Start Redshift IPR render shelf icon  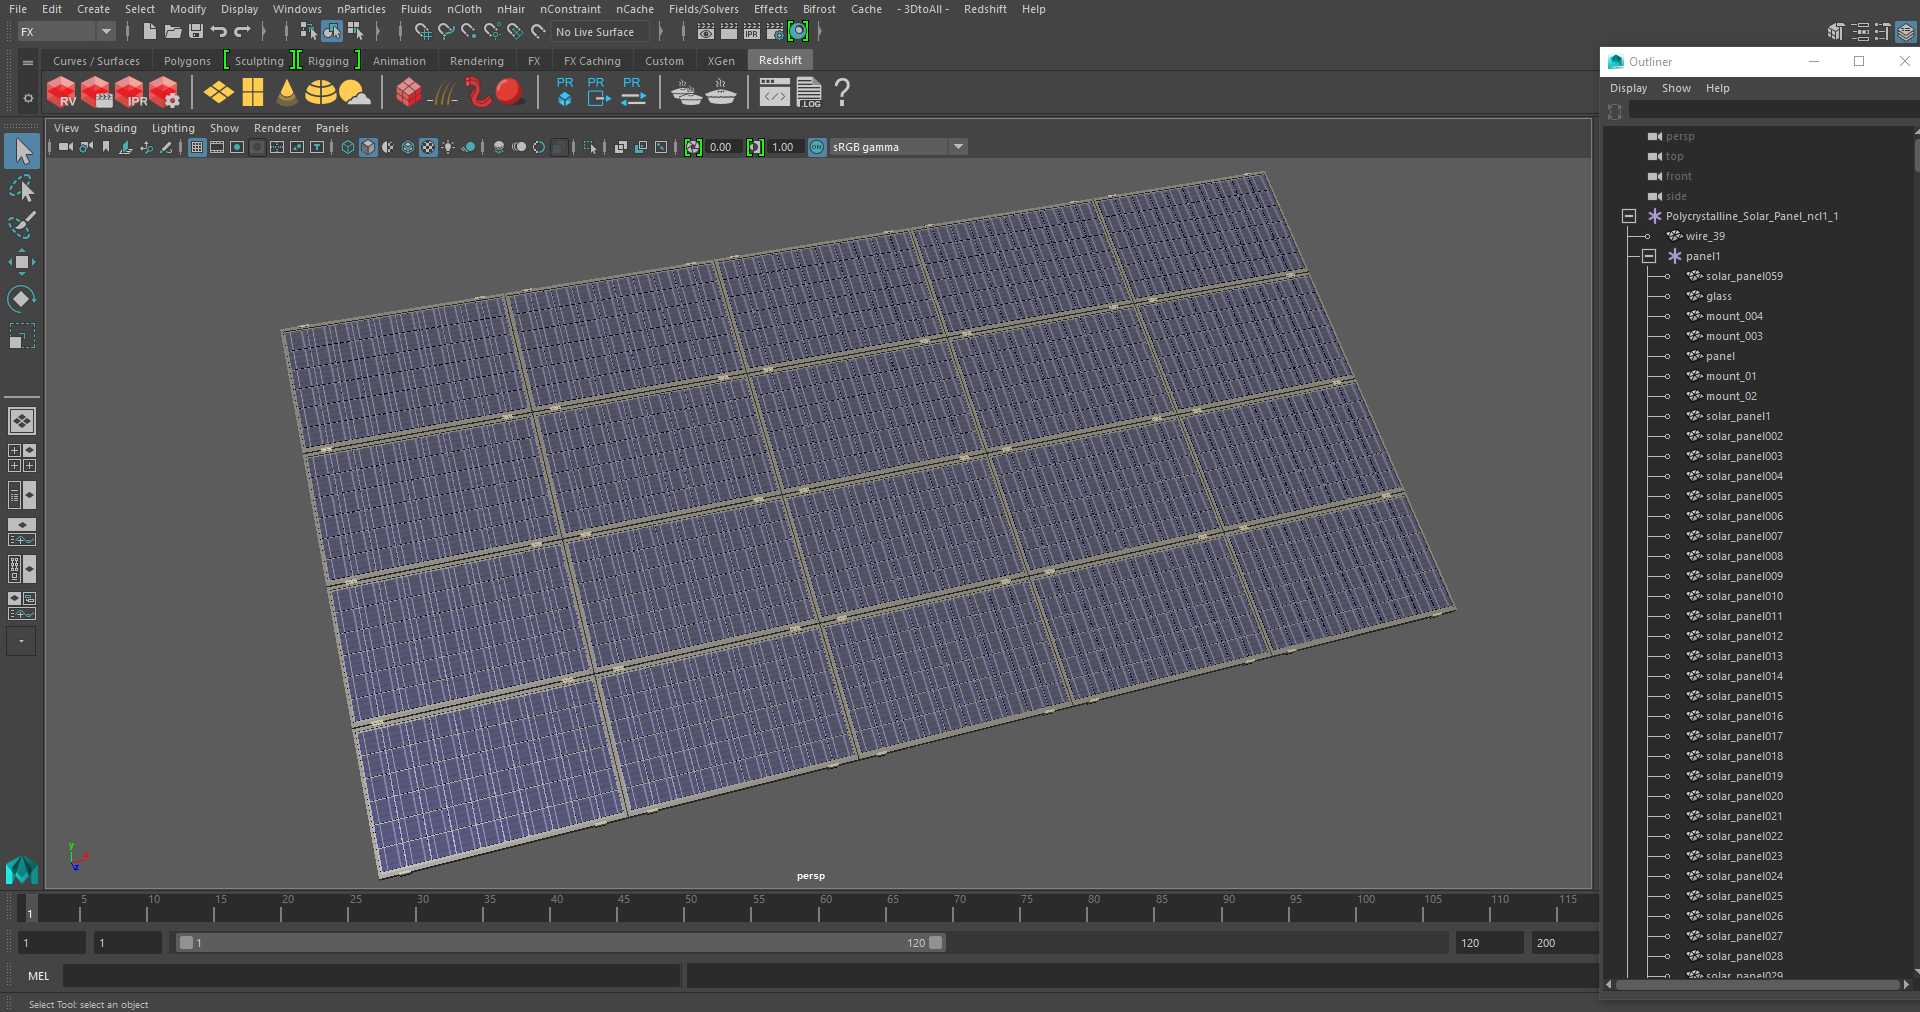130,93
